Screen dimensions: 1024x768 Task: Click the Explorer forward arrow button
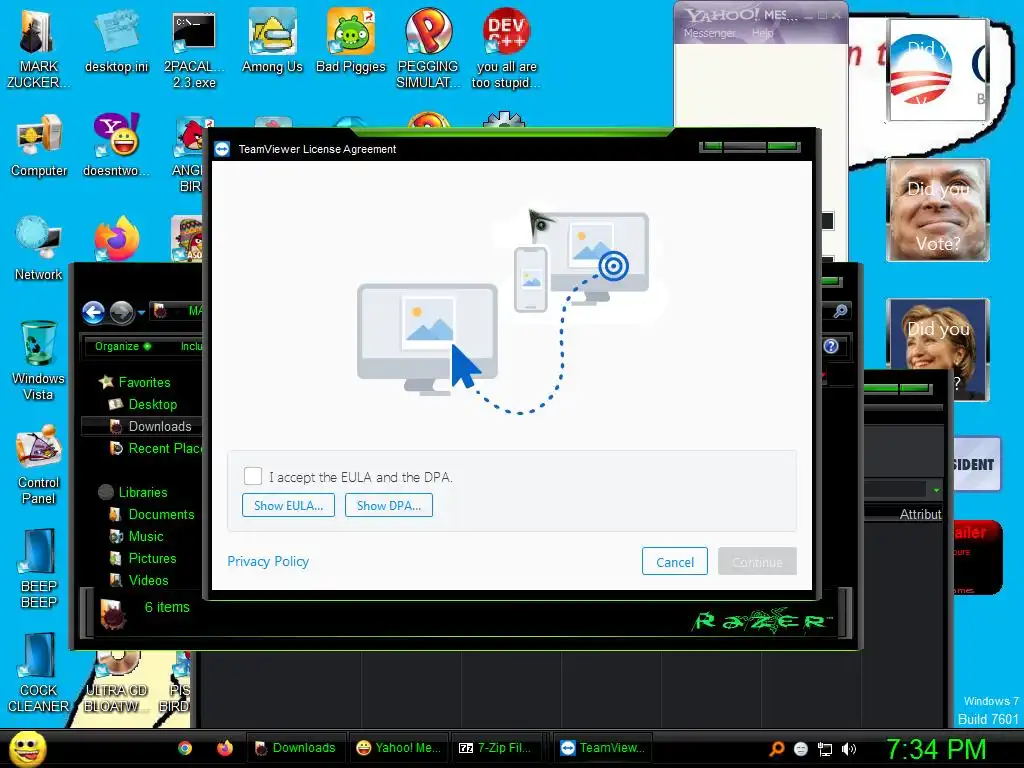(x=121, y=312)
